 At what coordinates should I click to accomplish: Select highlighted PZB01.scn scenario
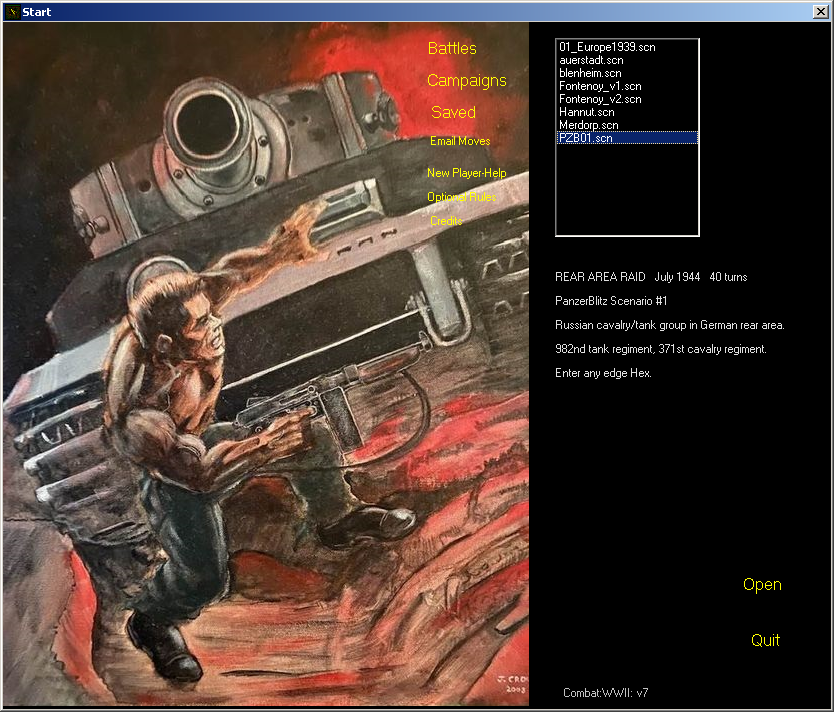point(586,138)
